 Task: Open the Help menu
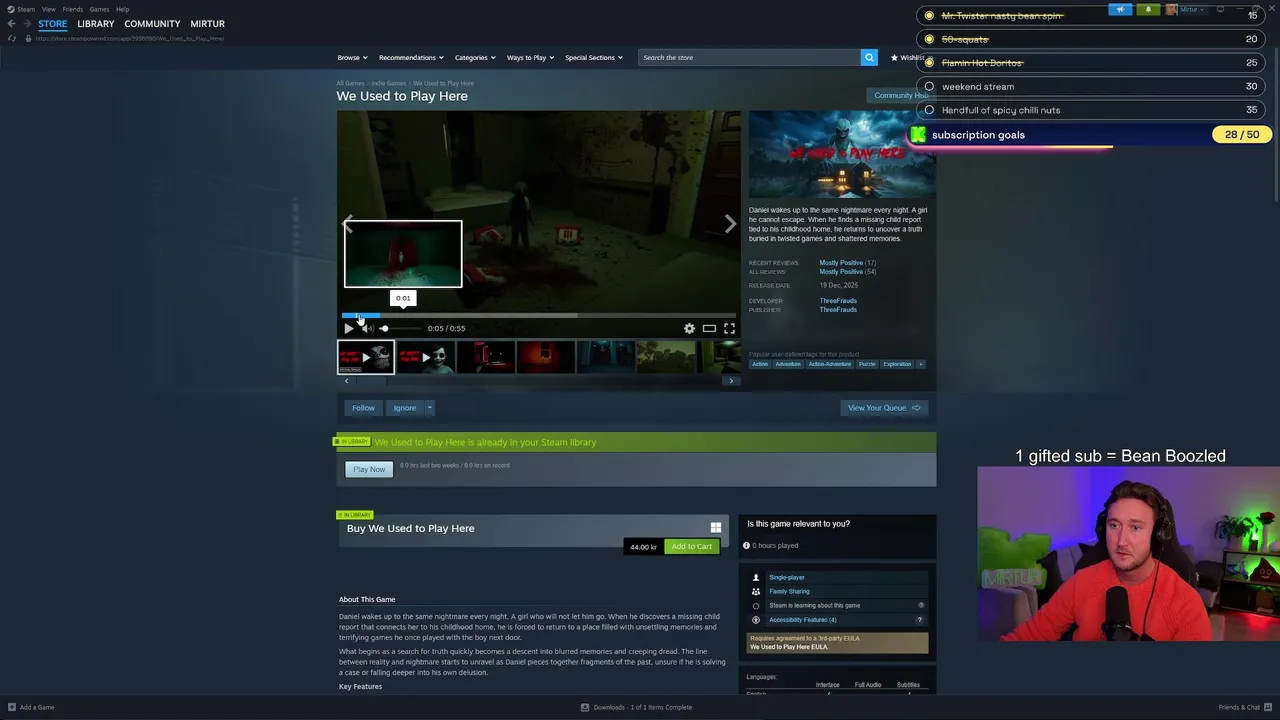(122, 9)
